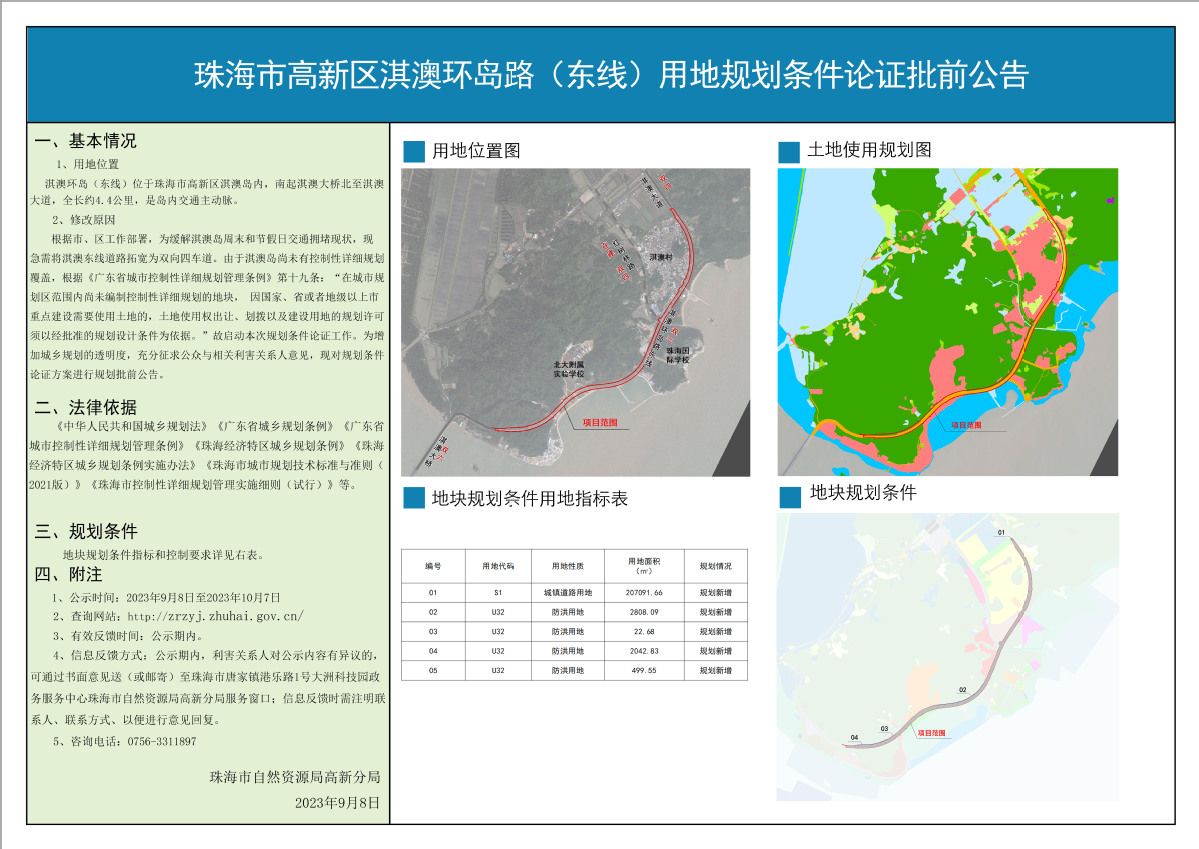1199x849 pixels.
Task: Click the 规划新增 cell in row 01
Action: [716, 593]
